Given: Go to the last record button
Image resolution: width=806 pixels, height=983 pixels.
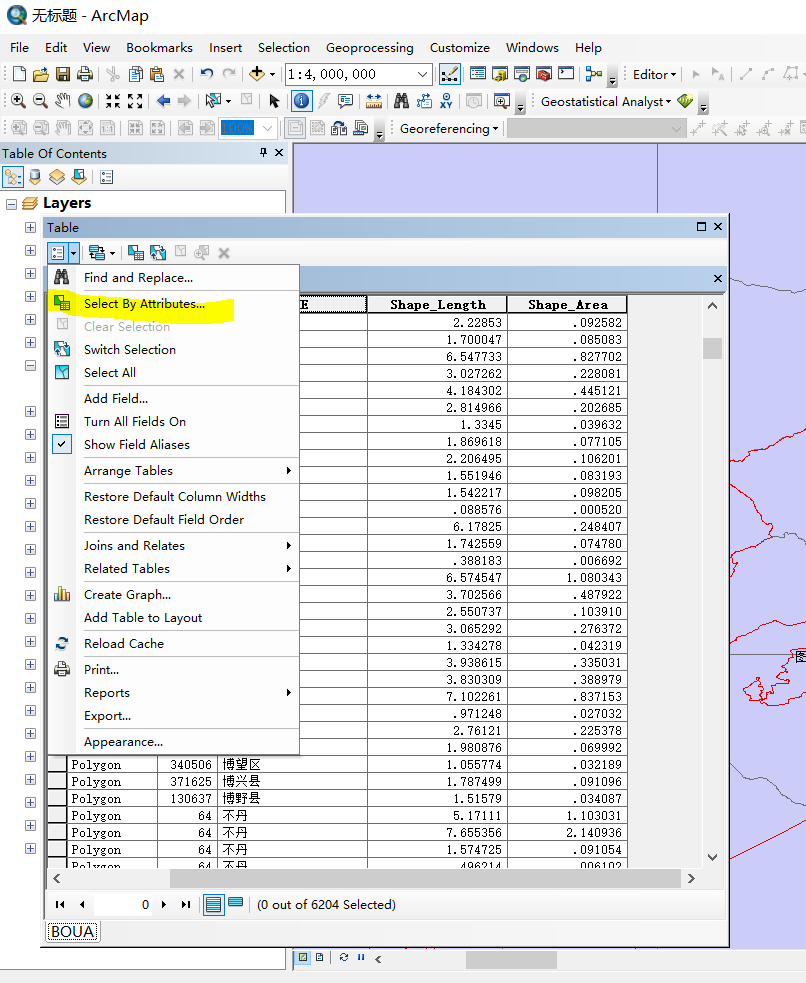Looking at the screenshot, I should click(186, 904).
